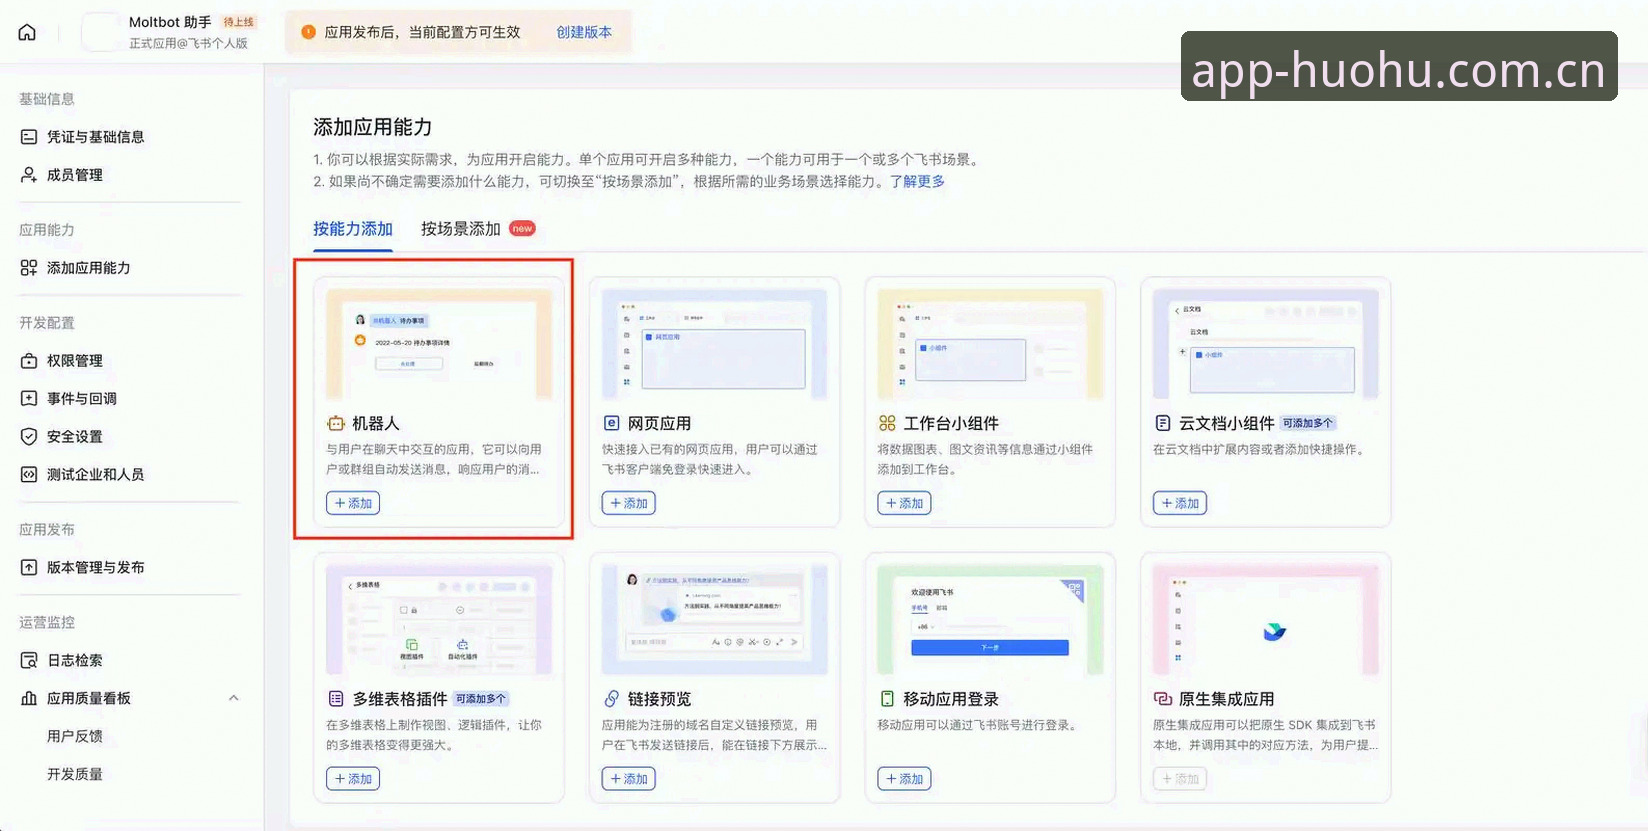Click the new badge beside 按场景添加
Screen dimensions: 1648x831
(522, 229)
